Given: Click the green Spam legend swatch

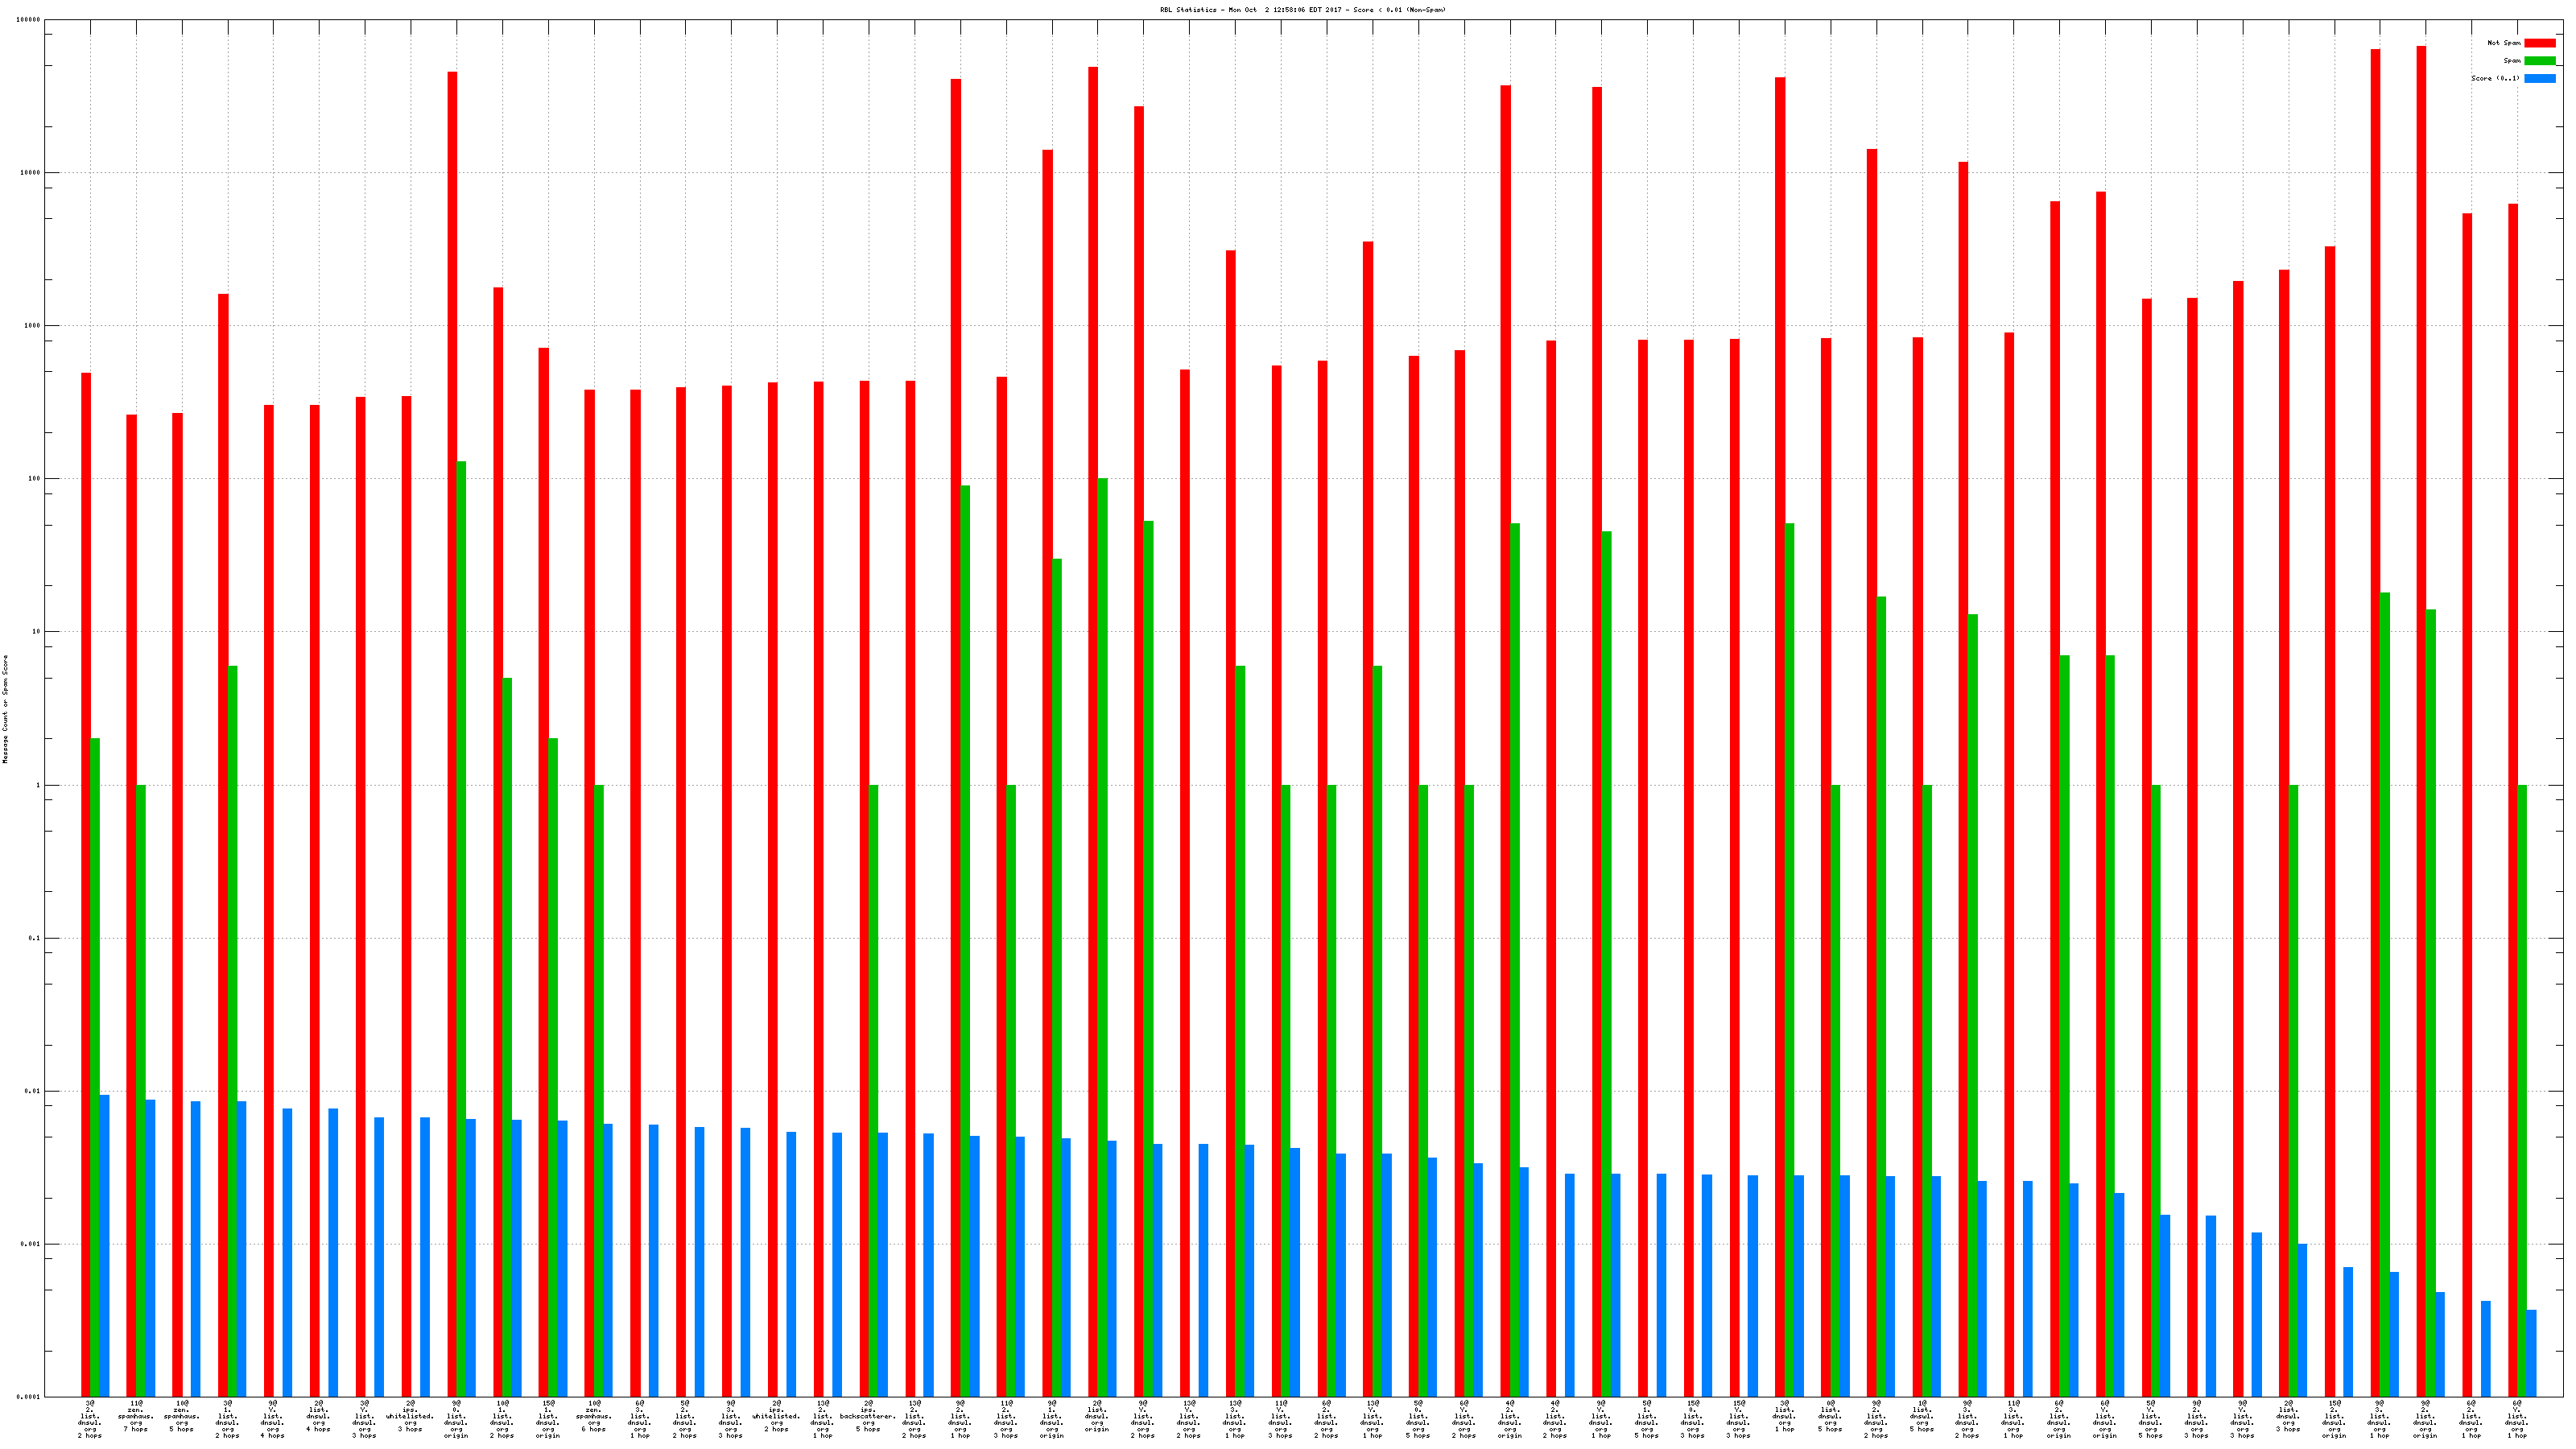Looking at the screenshot, I should (x=2539, y=61).
